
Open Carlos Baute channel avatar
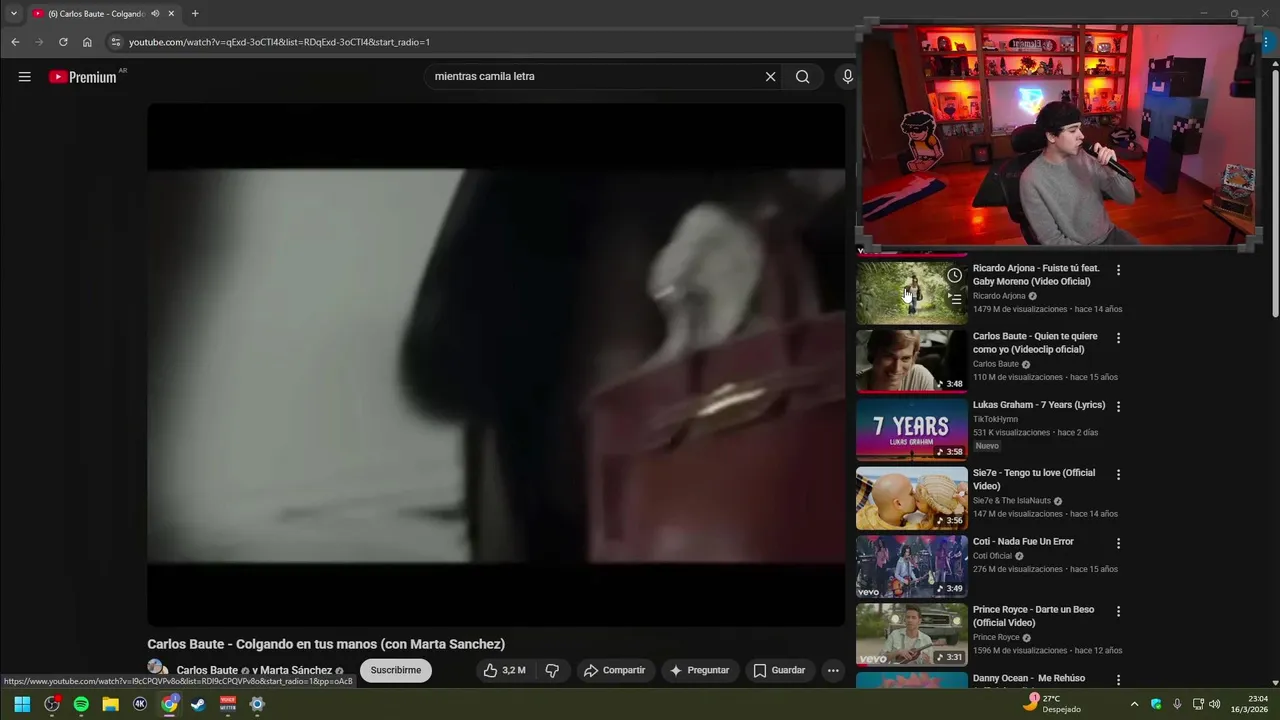pos(157,668)
